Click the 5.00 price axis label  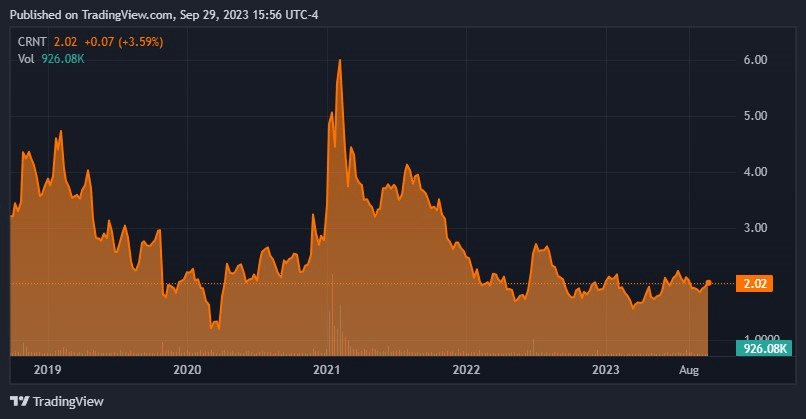(x=755, y=116)
